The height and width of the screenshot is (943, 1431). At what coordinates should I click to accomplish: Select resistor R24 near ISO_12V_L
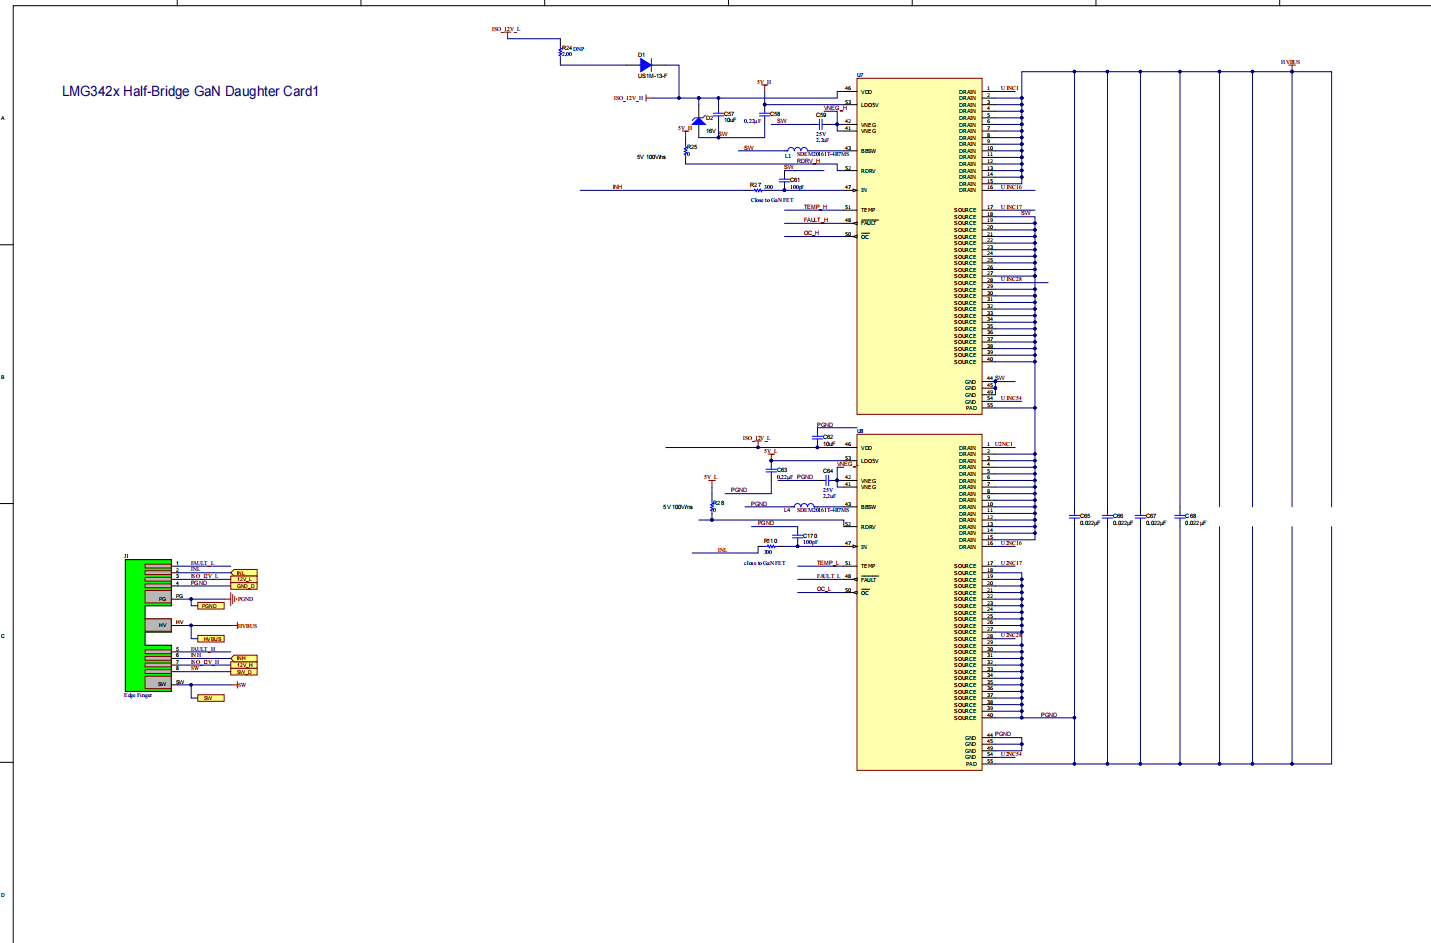[560, 50]
